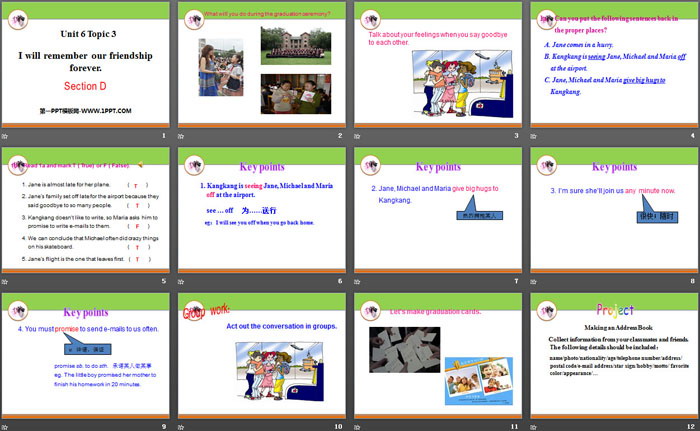Image resolution: width=700 pixels, height=431 pixels.
Task: Click 'Group work' title on slide 10
Action: (x=206, y=311)
